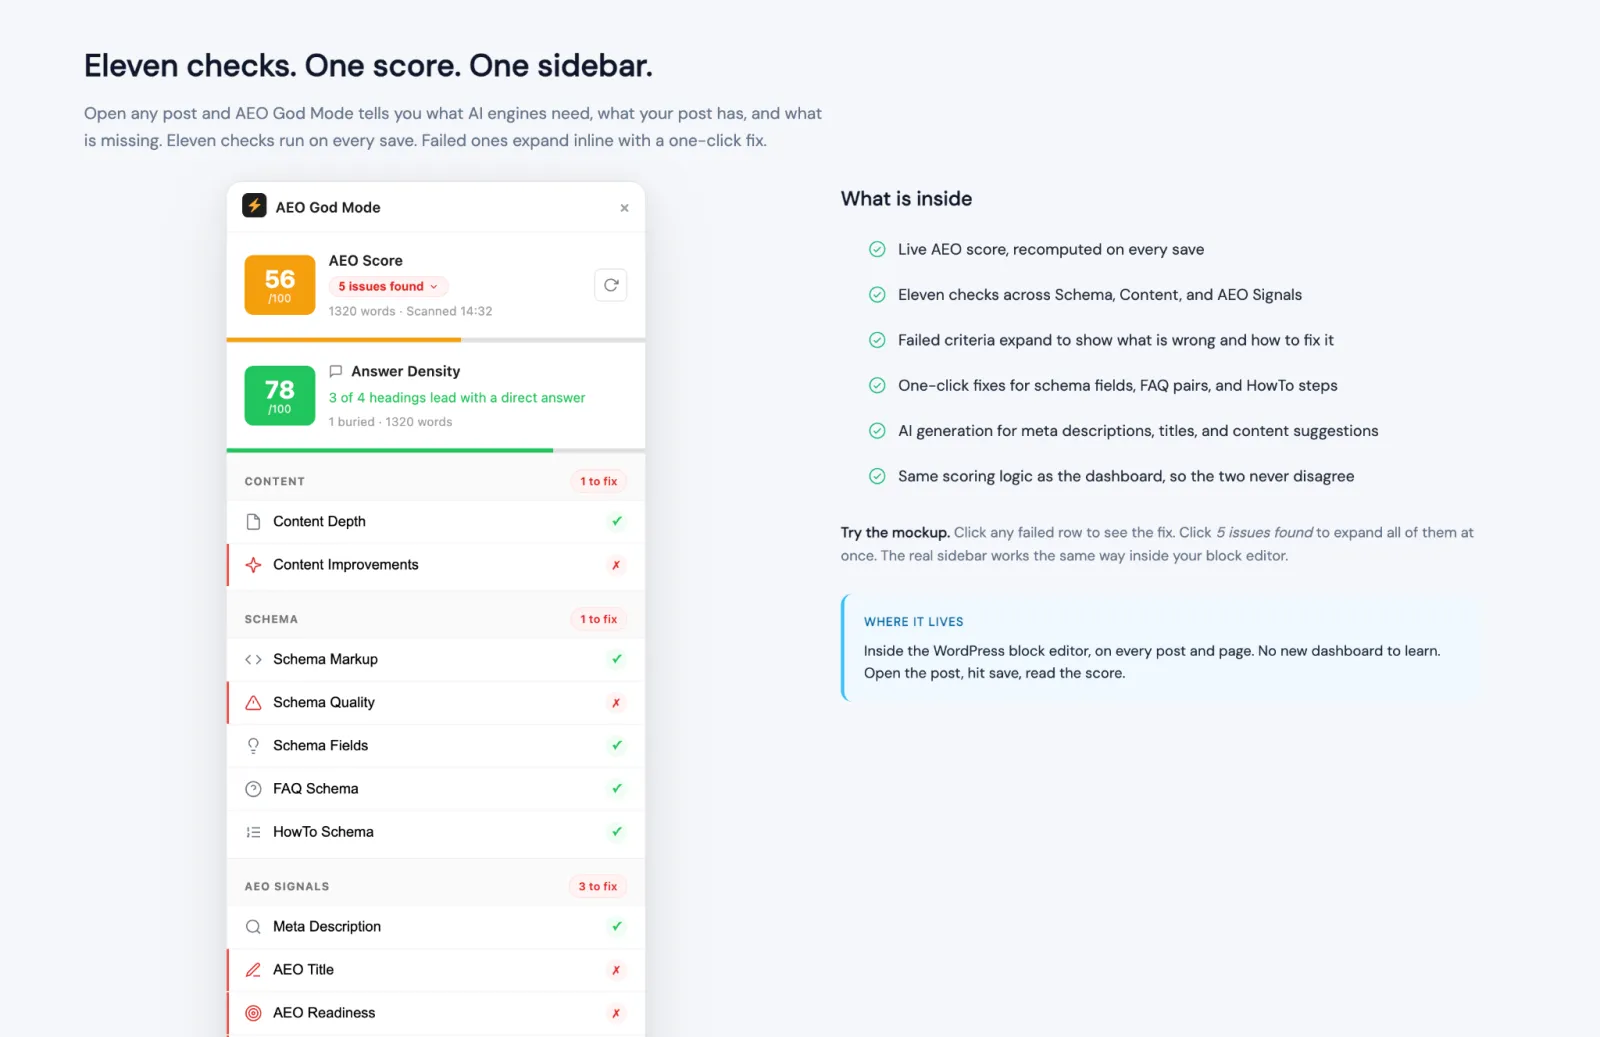Open the Meta Description row
Image resolution: width=1600 pixels, height=1037 pixels.
point(436,926)
